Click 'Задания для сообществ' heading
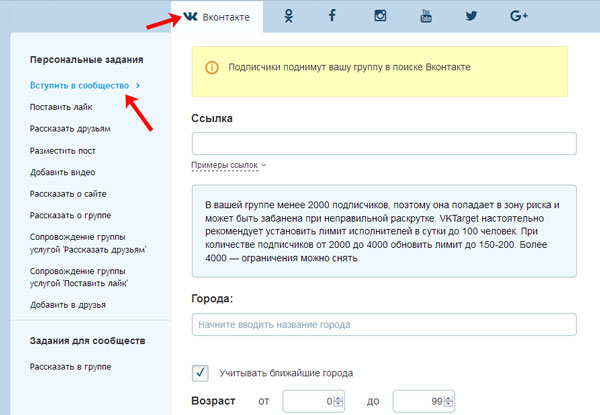 88,341
